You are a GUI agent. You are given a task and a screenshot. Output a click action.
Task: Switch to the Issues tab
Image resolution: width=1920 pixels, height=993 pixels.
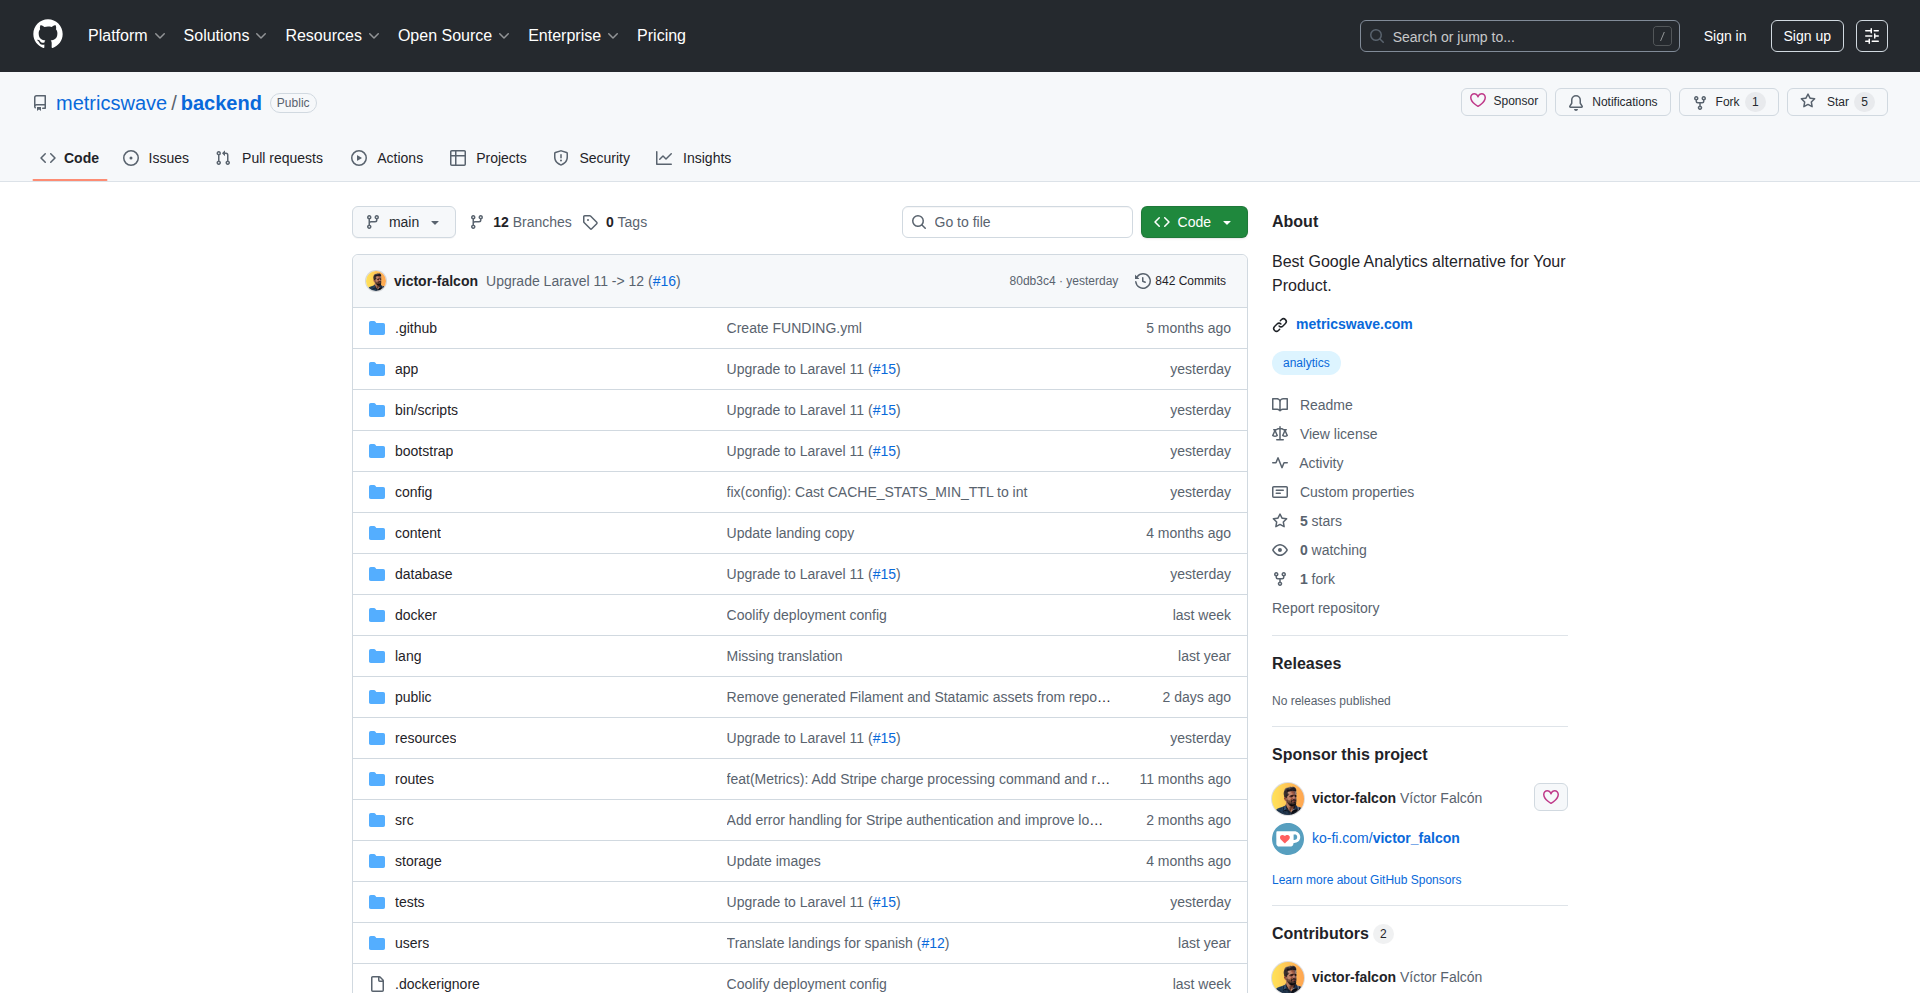pos(156,158)
